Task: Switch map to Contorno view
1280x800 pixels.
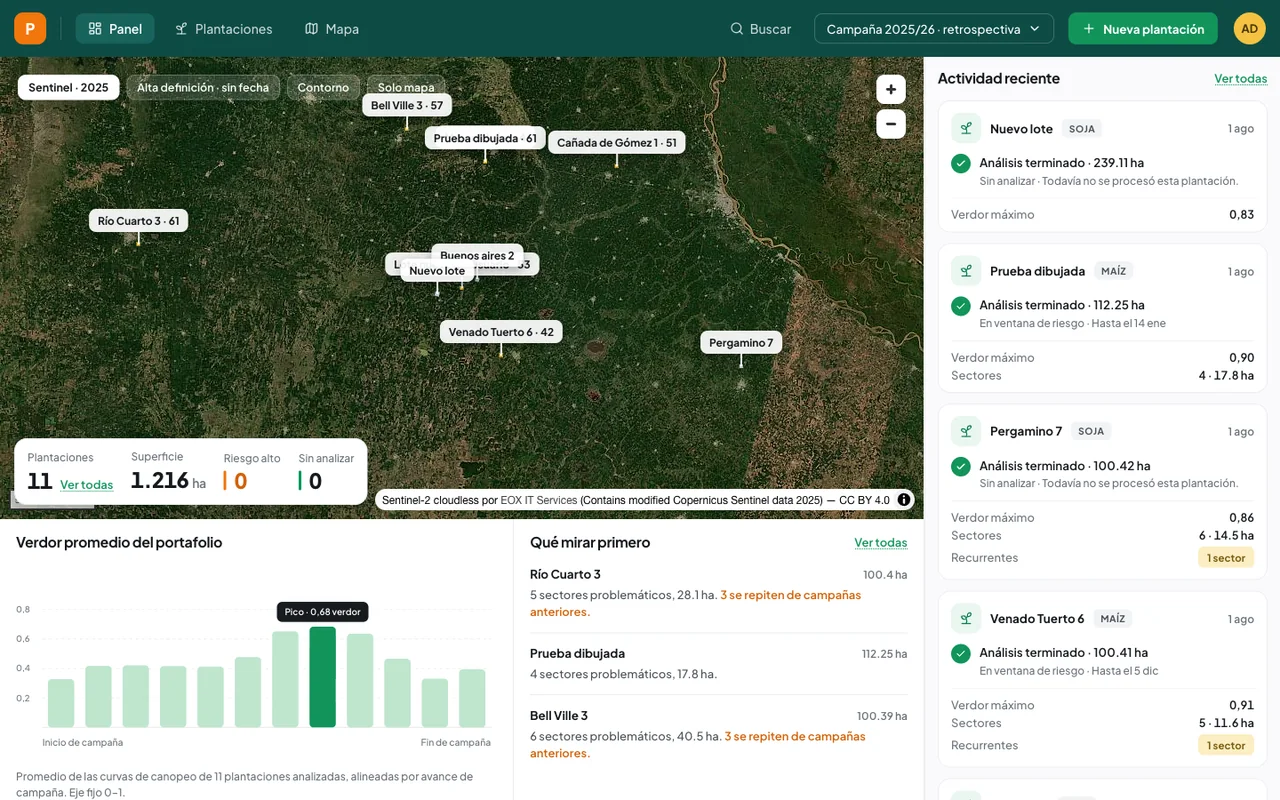Action: 323,88
